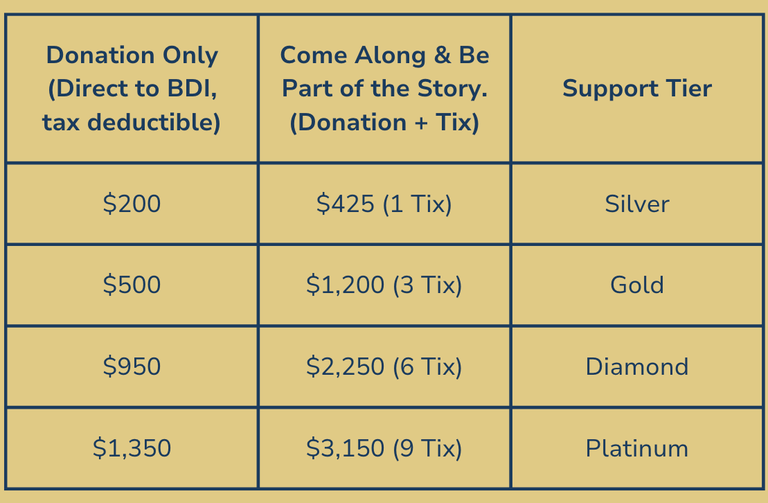The width and height of the screenshot is (768, 503).
Task: Click 'Part of the Story.' header line
Action: (x=384, y=89)
